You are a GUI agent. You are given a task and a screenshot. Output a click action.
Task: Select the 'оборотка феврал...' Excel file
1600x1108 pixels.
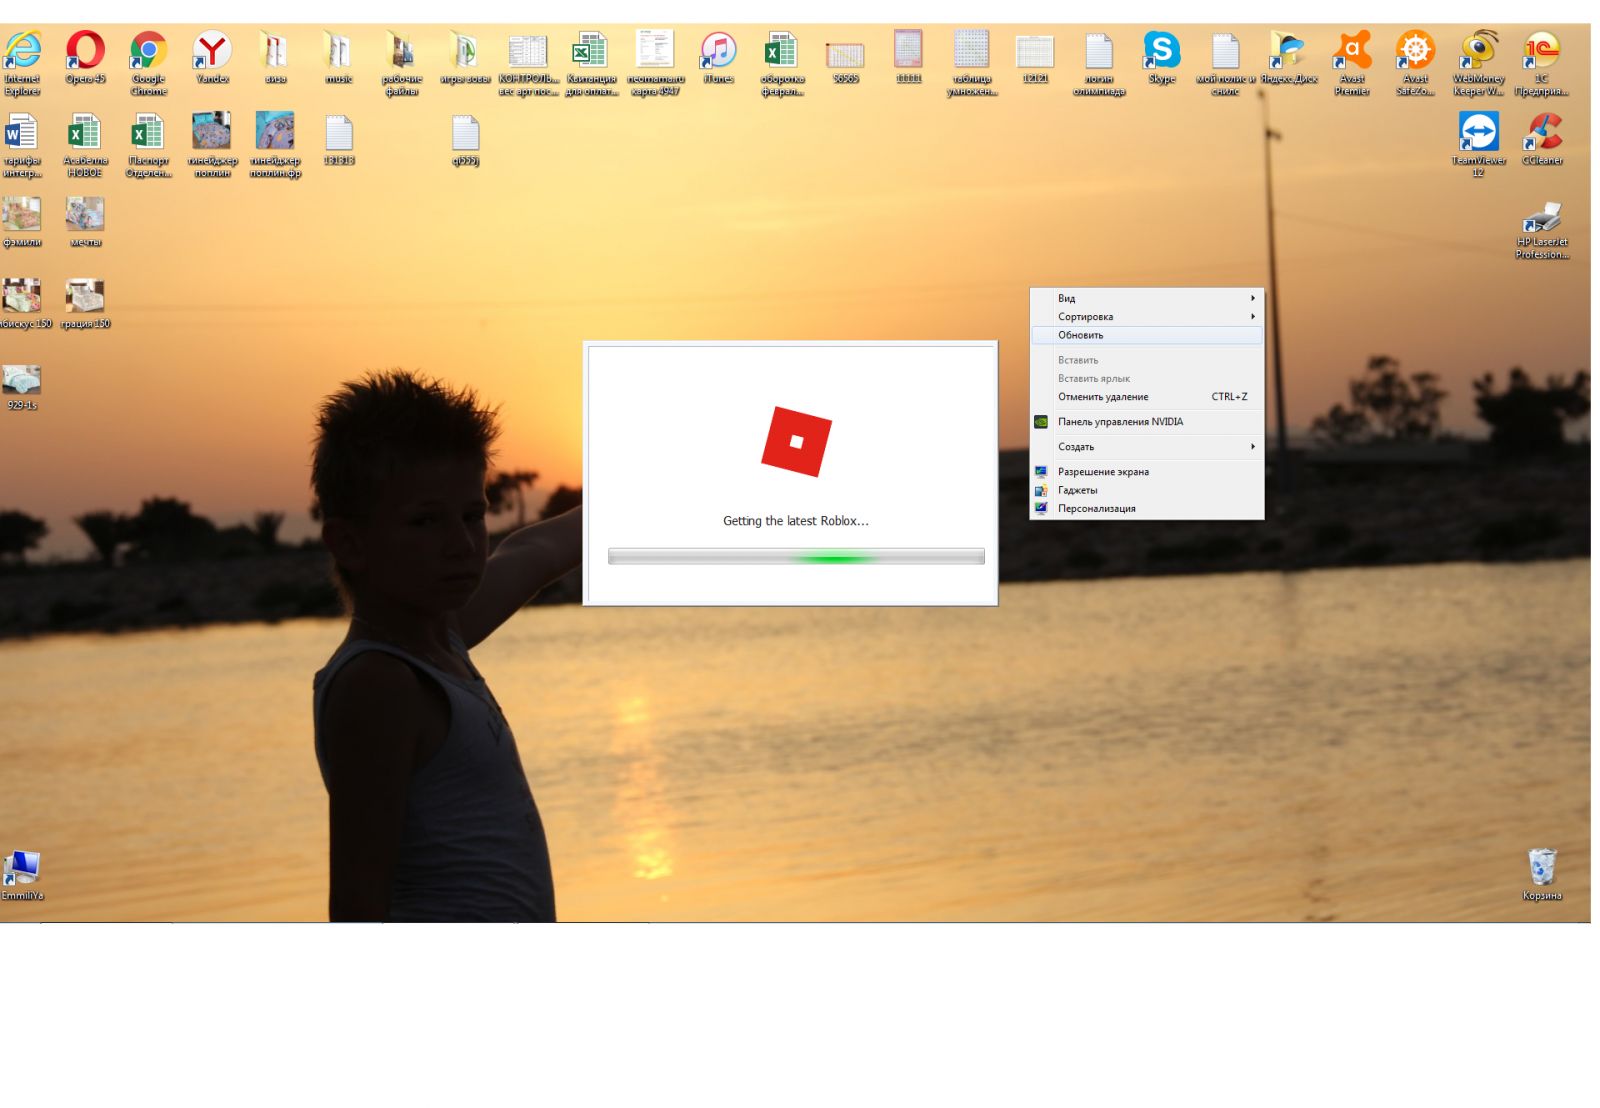[x=782, y=62]
